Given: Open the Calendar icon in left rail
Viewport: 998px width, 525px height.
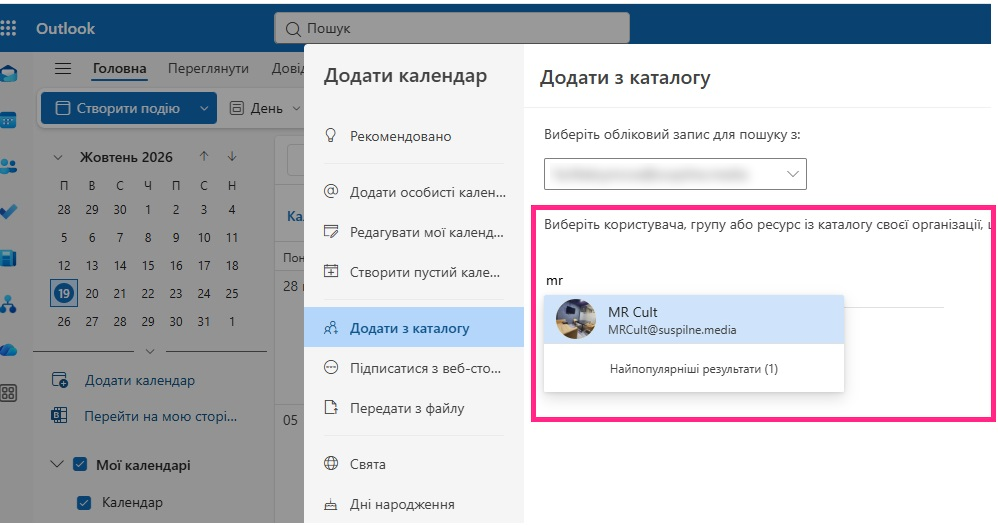Looking at the screenshot, I should pyautogui.click(x=8, y=120).
